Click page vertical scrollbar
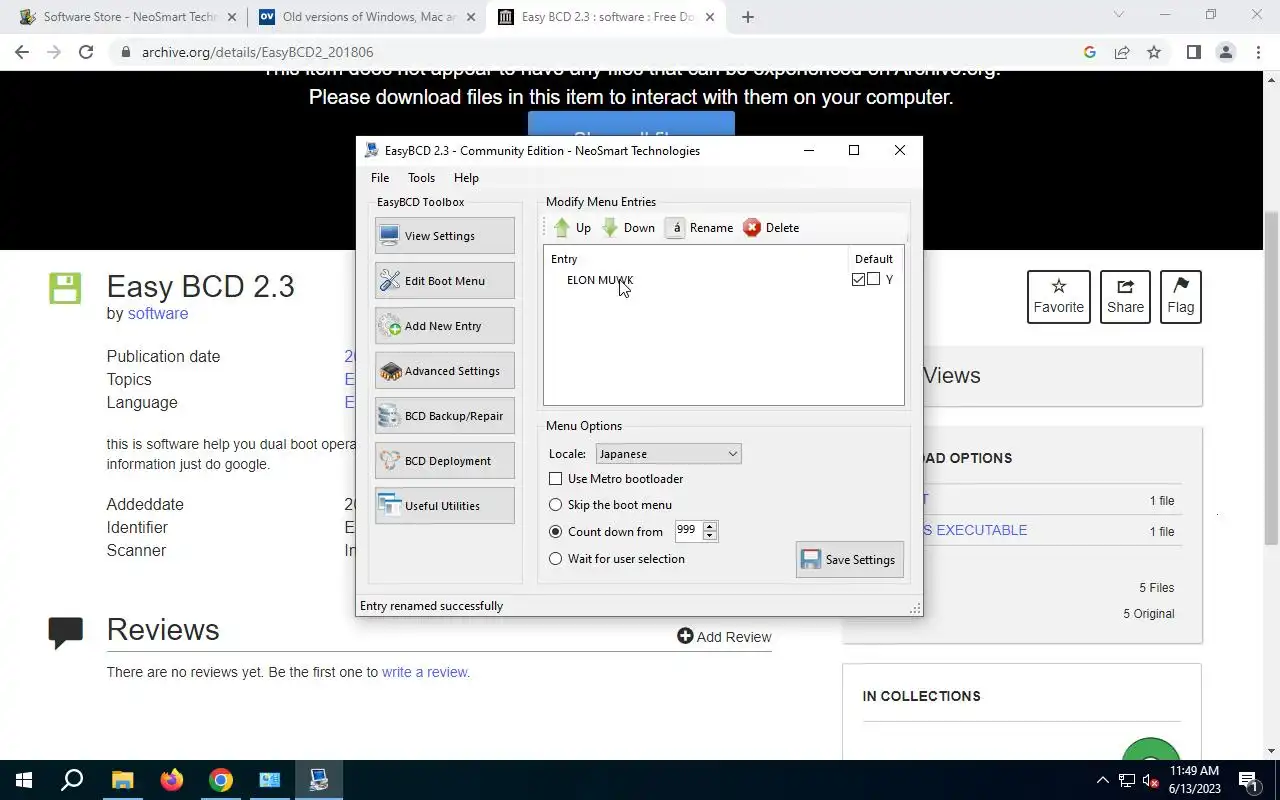Screen dimensions: 1280x800 pos(1272,378)
